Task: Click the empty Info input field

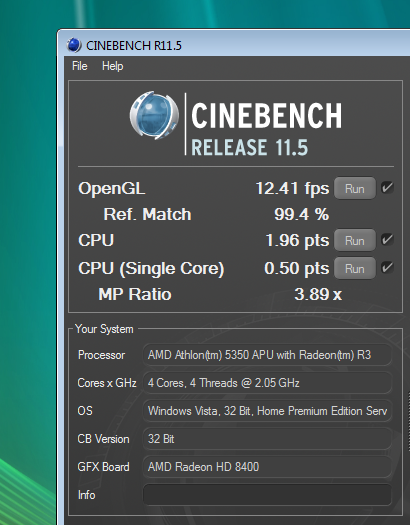Action: (x=267, y=495)
